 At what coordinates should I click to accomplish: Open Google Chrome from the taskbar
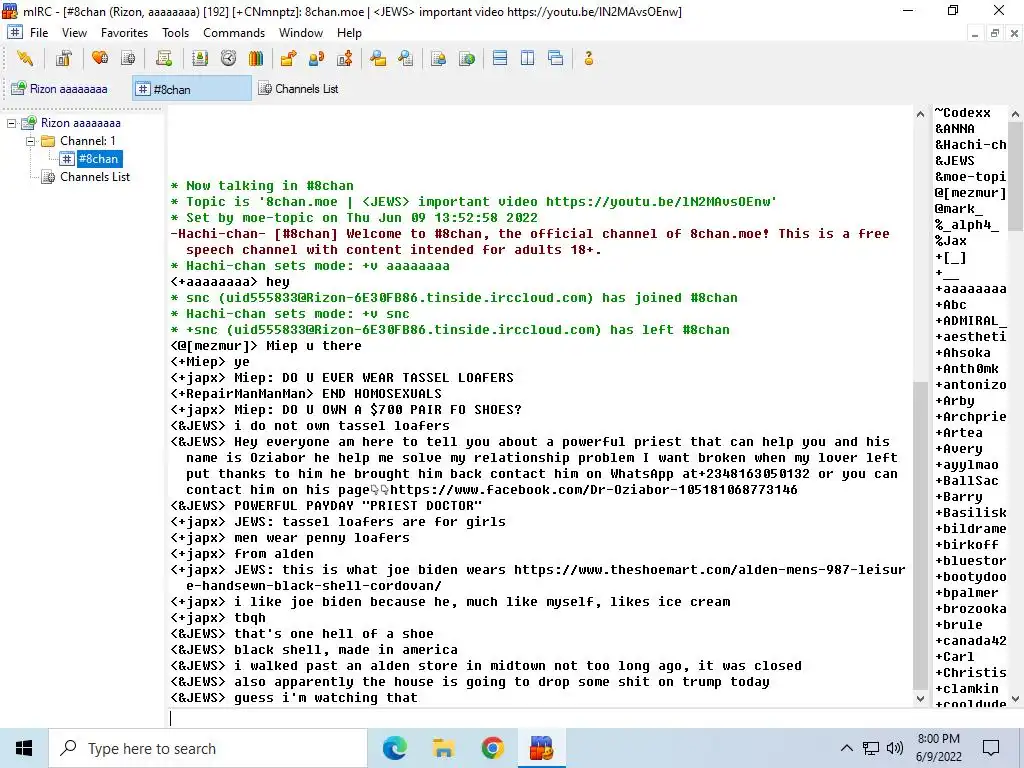(x=492, y=748)
